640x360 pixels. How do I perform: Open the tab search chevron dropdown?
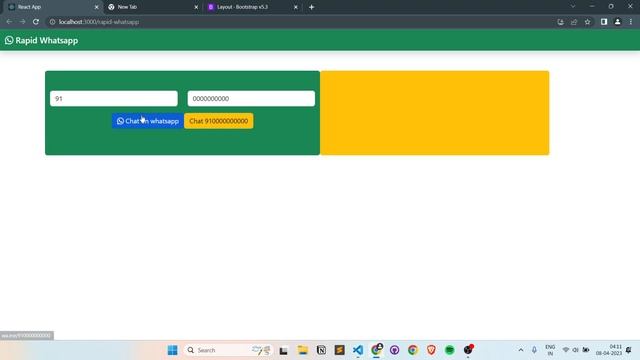click(573, 6)
